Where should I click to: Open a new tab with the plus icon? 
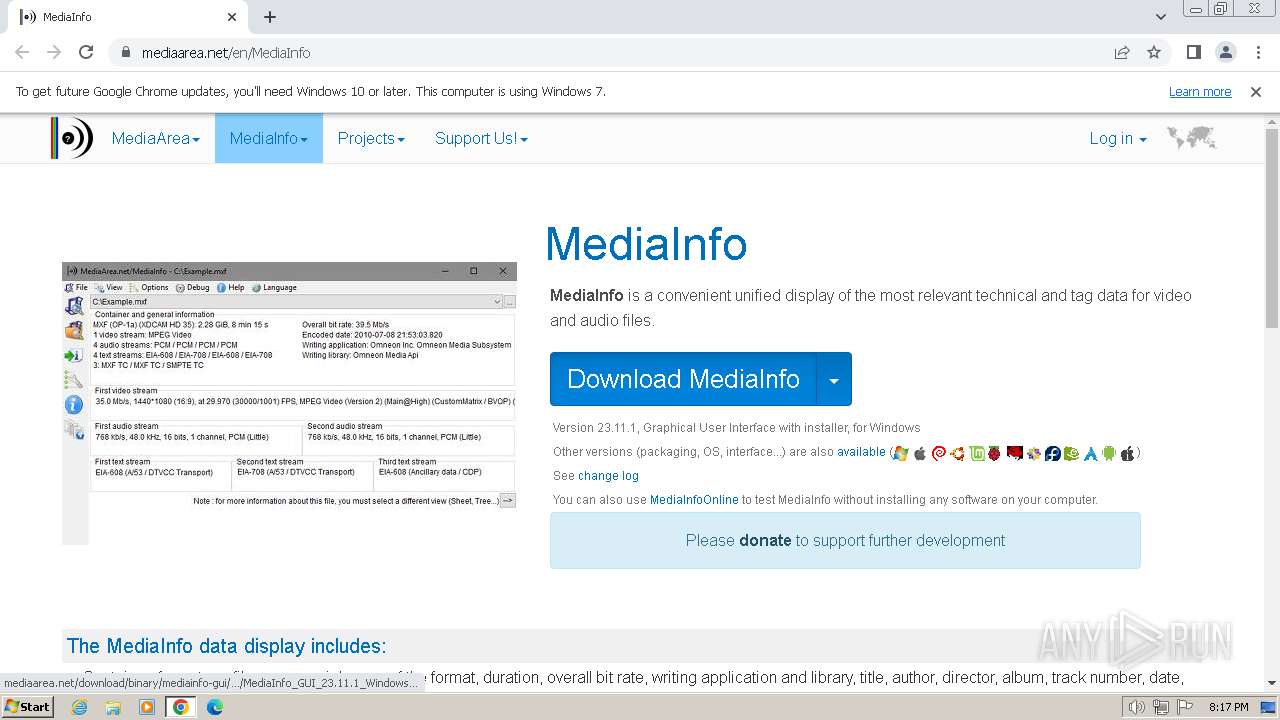pyautogui.click(x=270, y=17)
